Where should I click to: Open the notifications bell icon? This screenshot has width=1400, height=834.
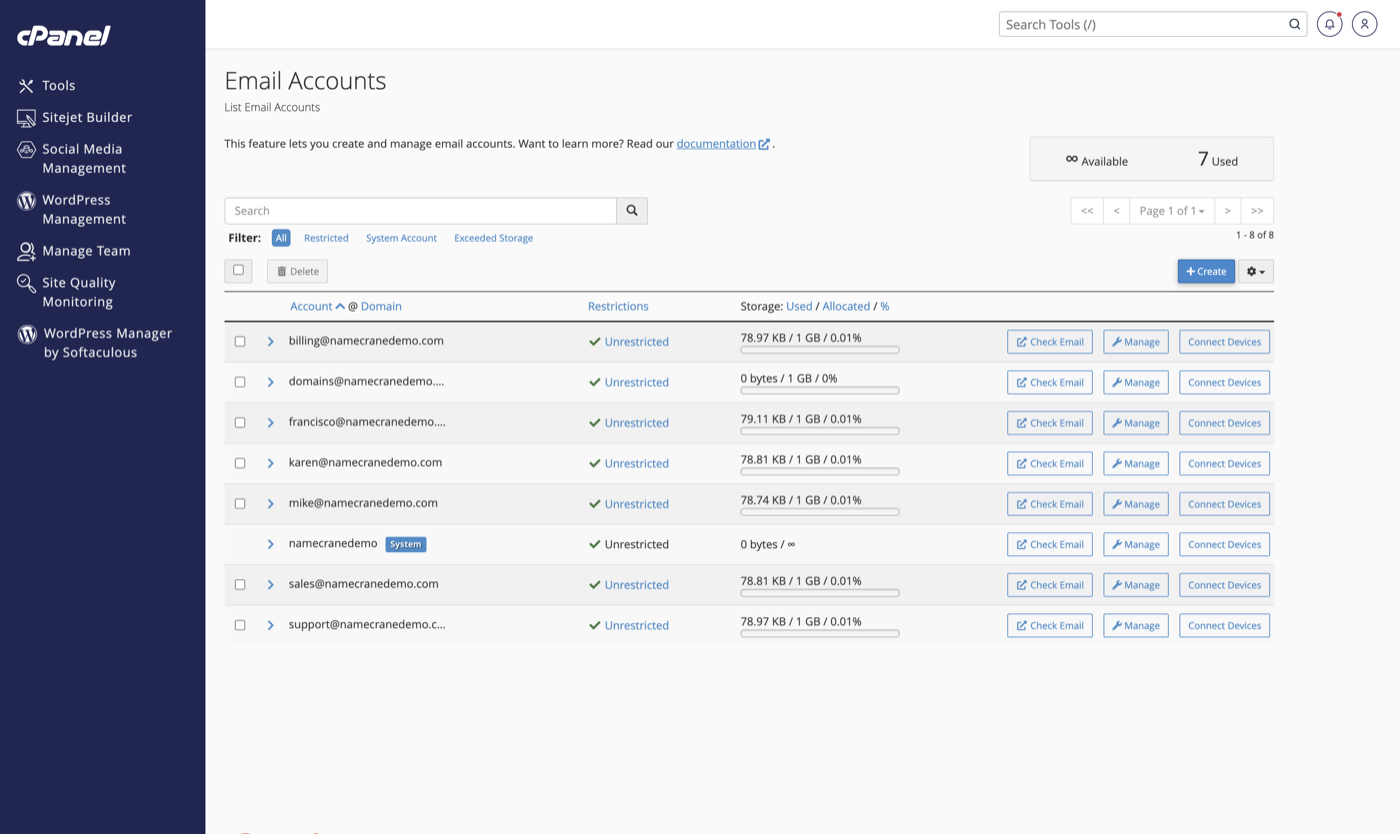(1329, 24)
